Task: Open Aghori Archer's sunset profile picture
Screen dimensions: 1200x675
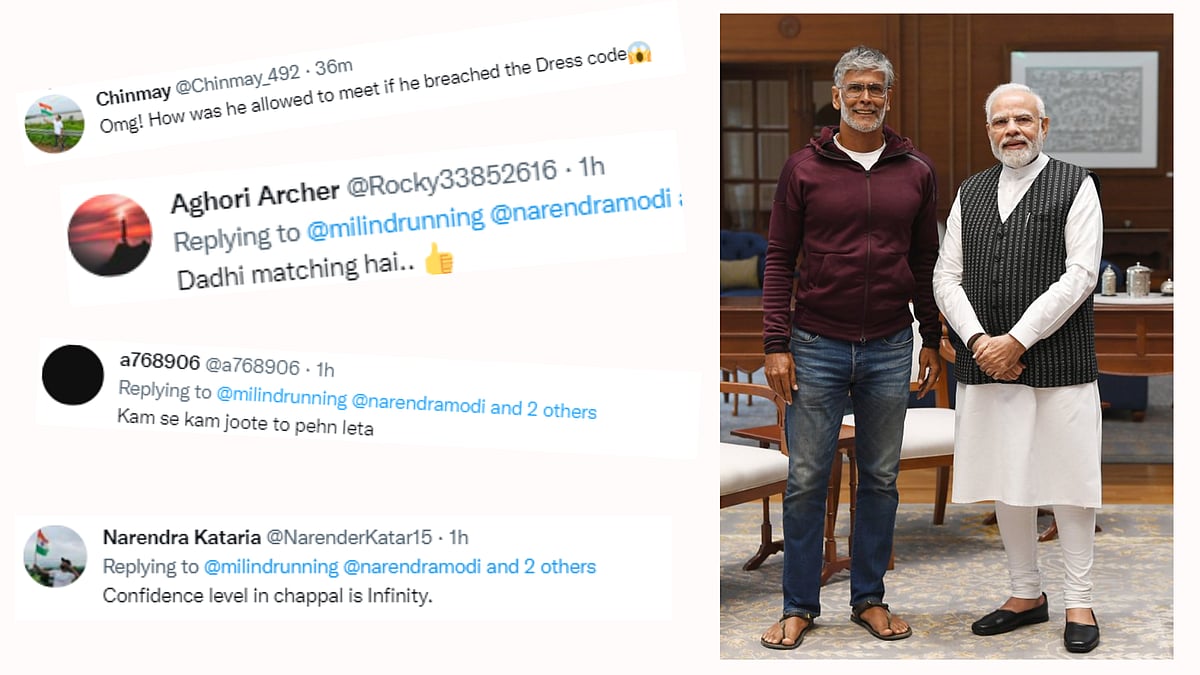Action: (x=110, y=234)
